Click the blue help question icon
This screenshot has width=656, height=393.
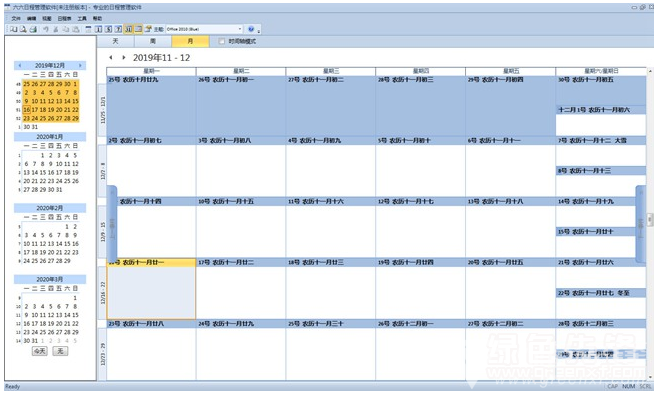tap(251, 29)
